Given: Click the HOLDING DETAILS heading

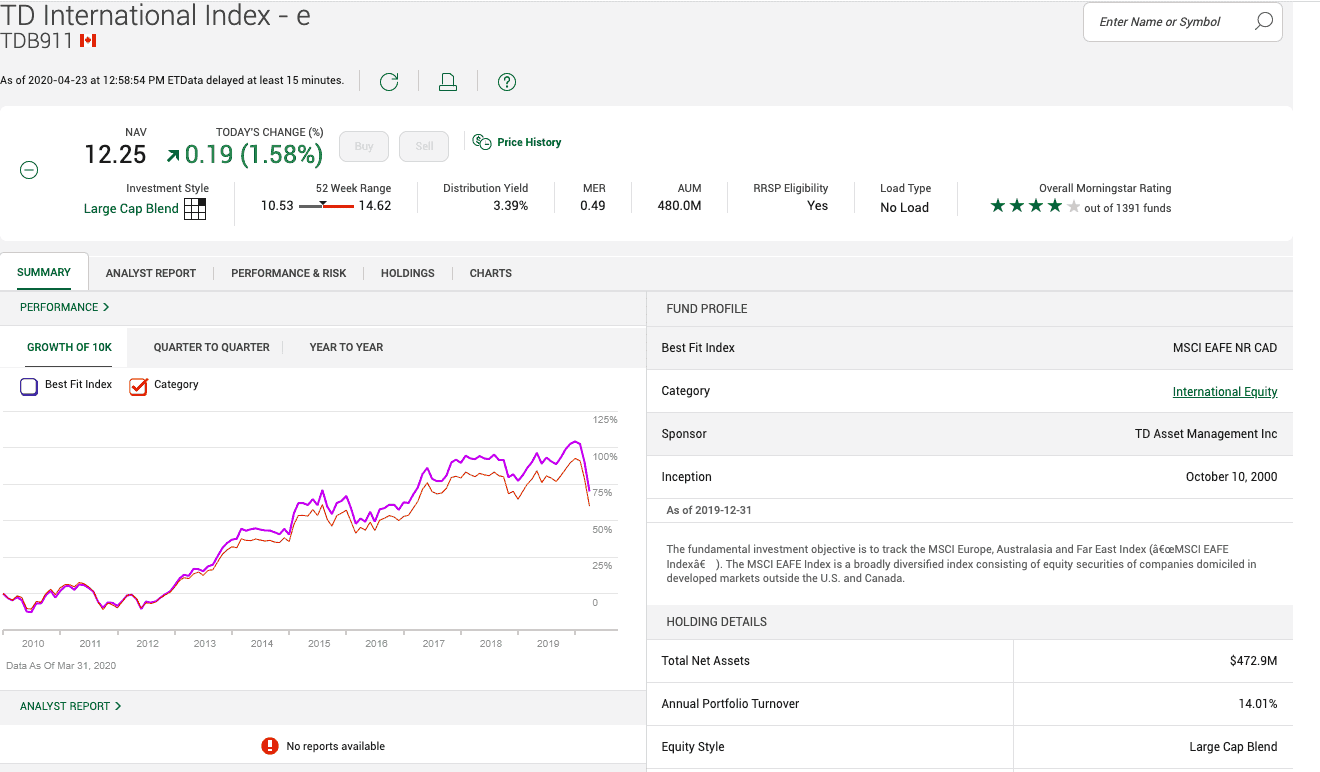Looking at the screenshot, I should [x=717, y=622].
